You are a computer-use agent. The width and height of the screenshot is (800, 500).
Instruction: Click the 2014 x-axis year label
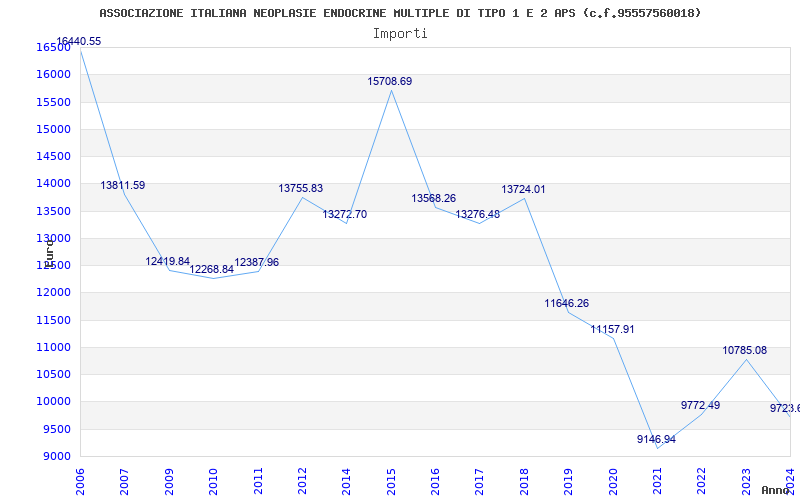point(346,481)
